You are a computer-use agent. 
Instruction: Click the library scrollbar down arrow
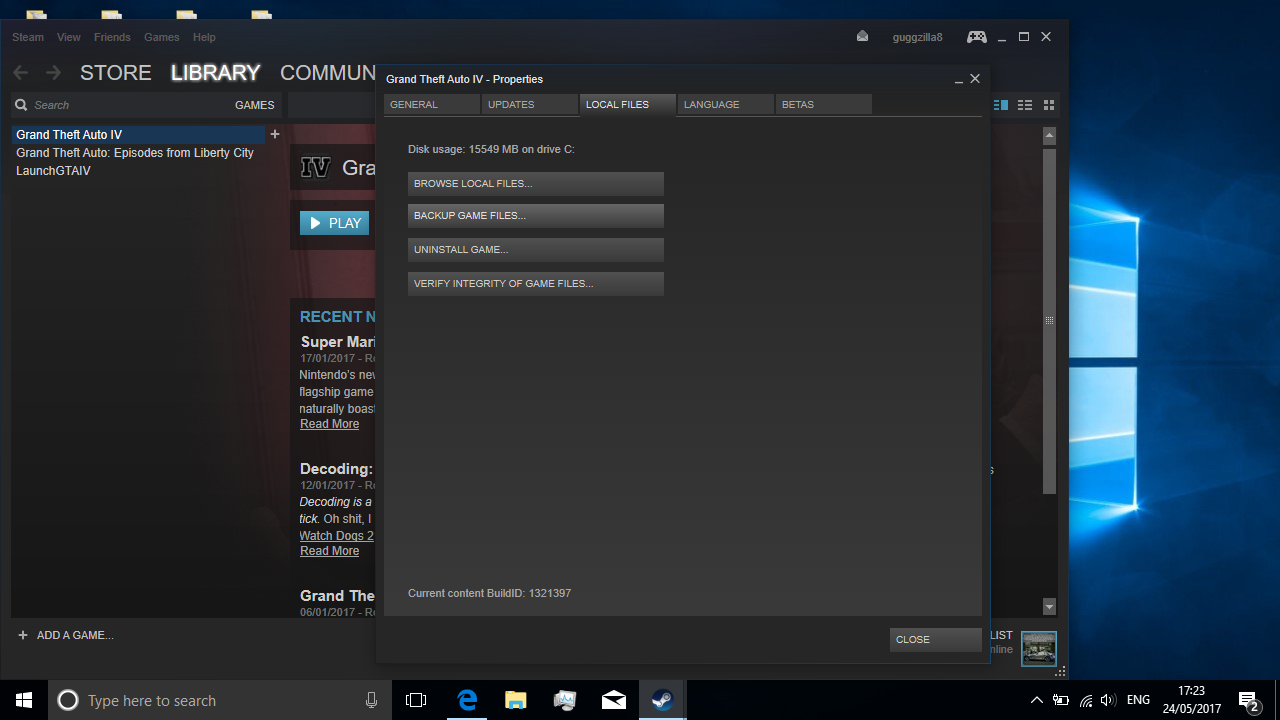(x=1049, y=607)
